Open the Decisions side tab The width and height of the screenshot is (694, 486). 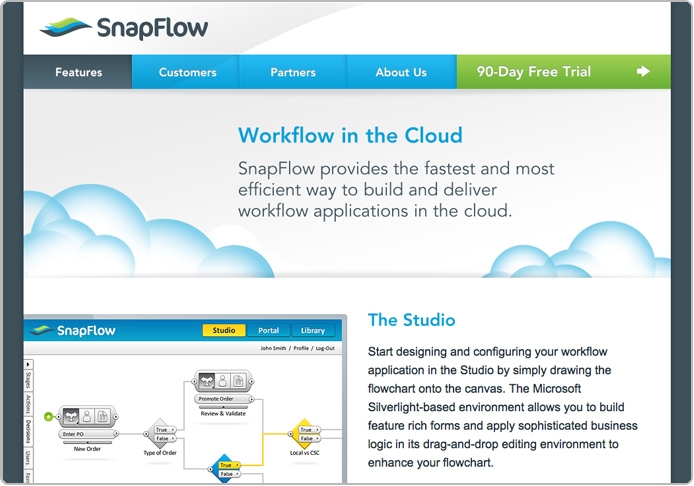28,432
